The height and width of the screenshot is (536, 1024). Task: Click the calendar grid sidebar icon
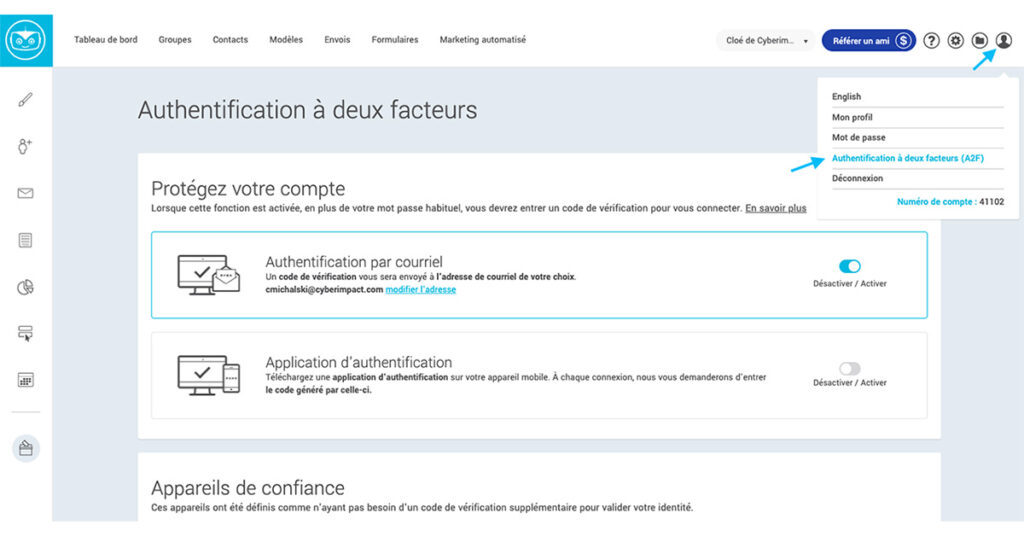point(26,380)
